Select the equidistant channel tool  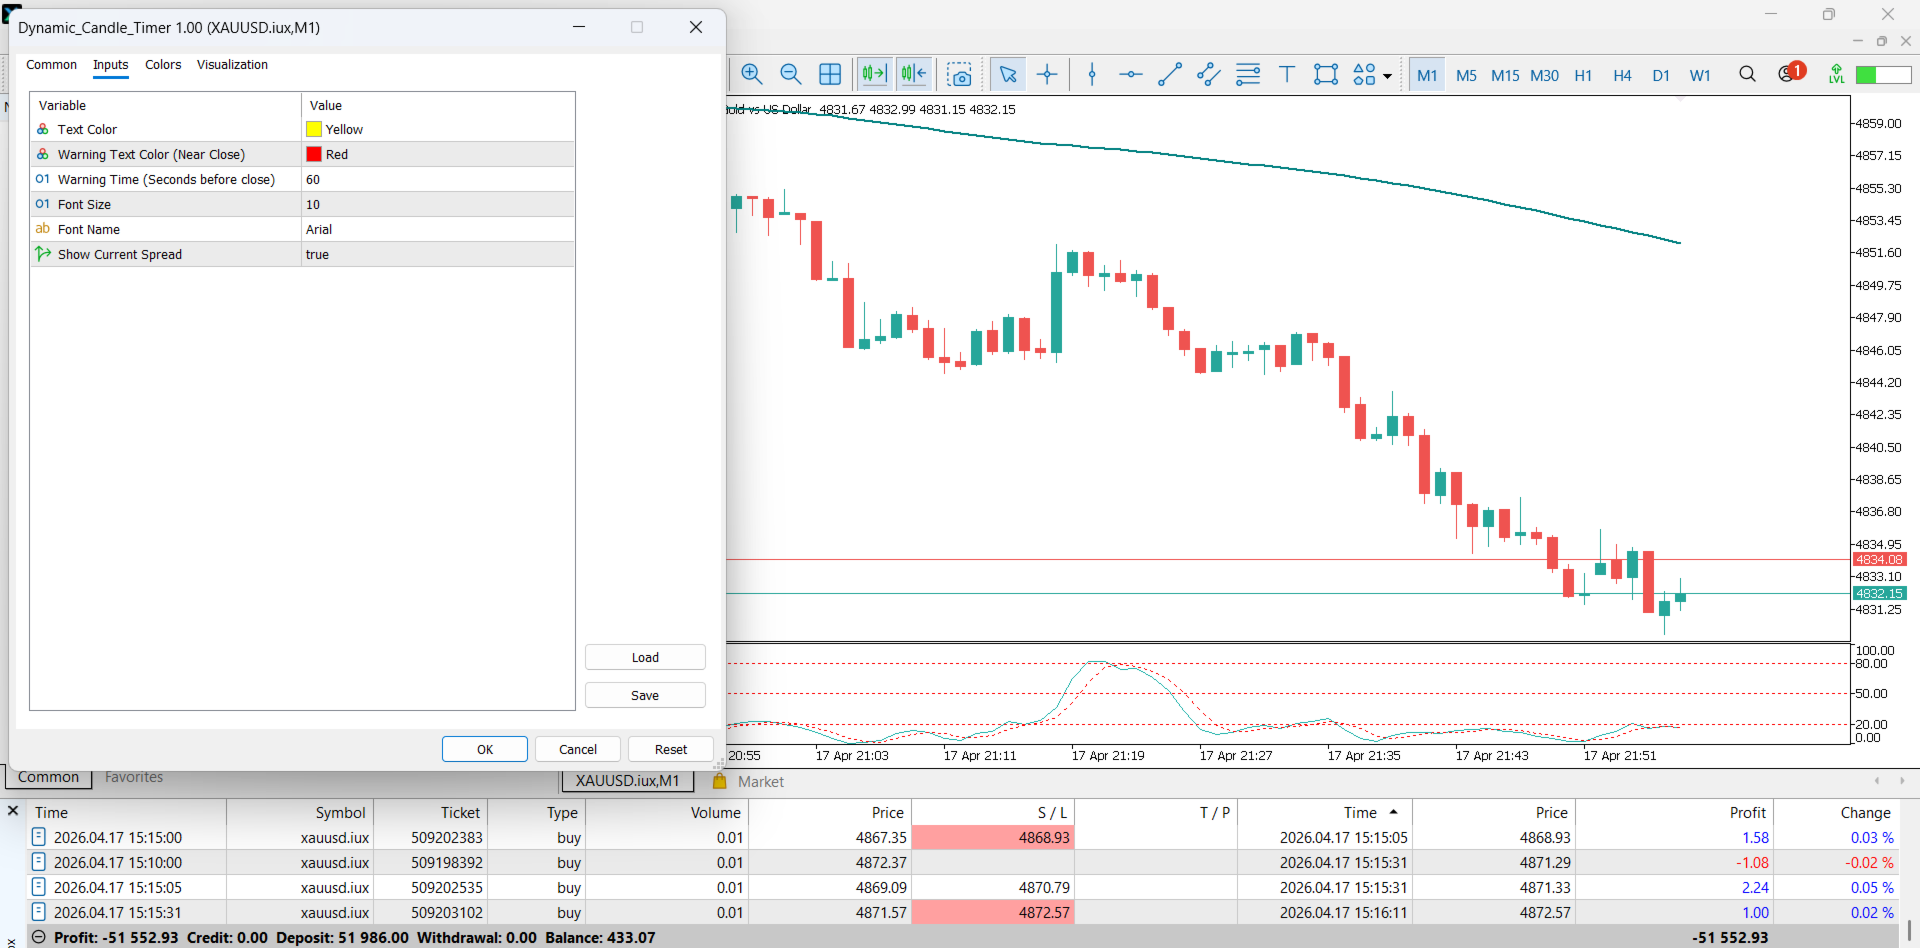(x=1209, y=74)
